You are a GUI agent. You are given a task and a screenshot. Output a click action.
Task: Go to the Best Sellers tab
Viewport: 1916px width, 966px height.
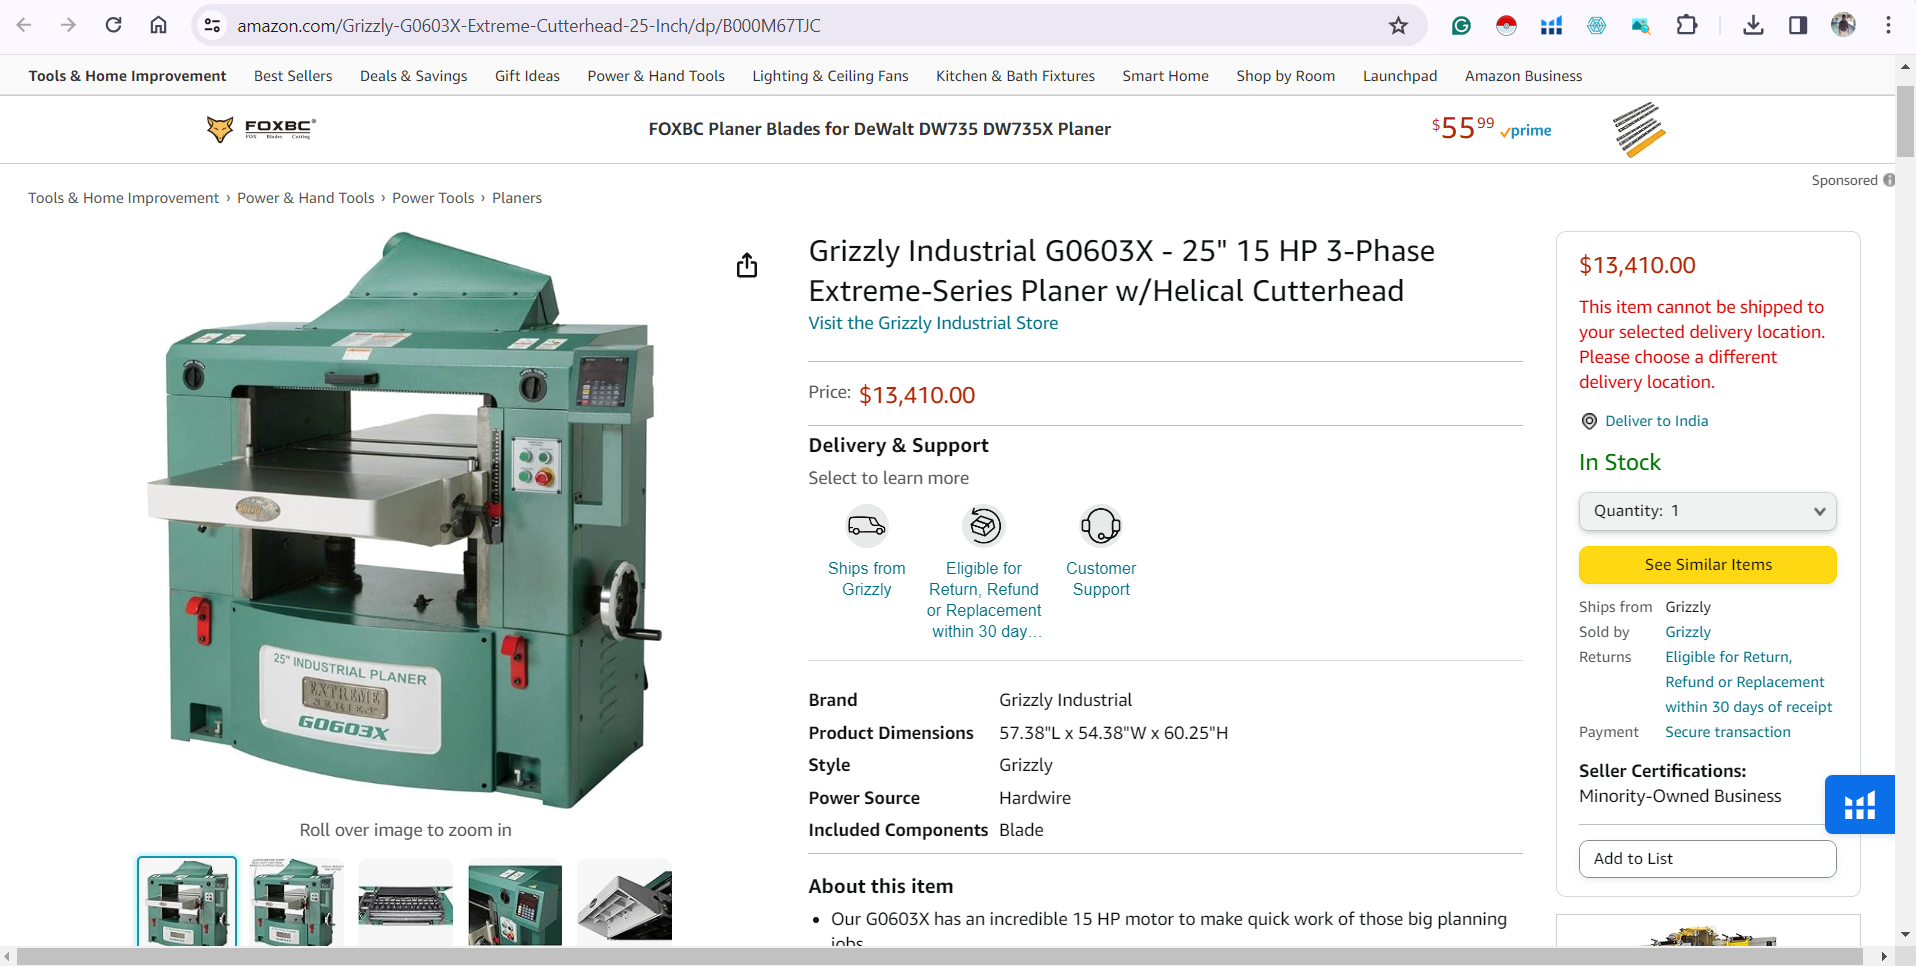pos(293,76)
